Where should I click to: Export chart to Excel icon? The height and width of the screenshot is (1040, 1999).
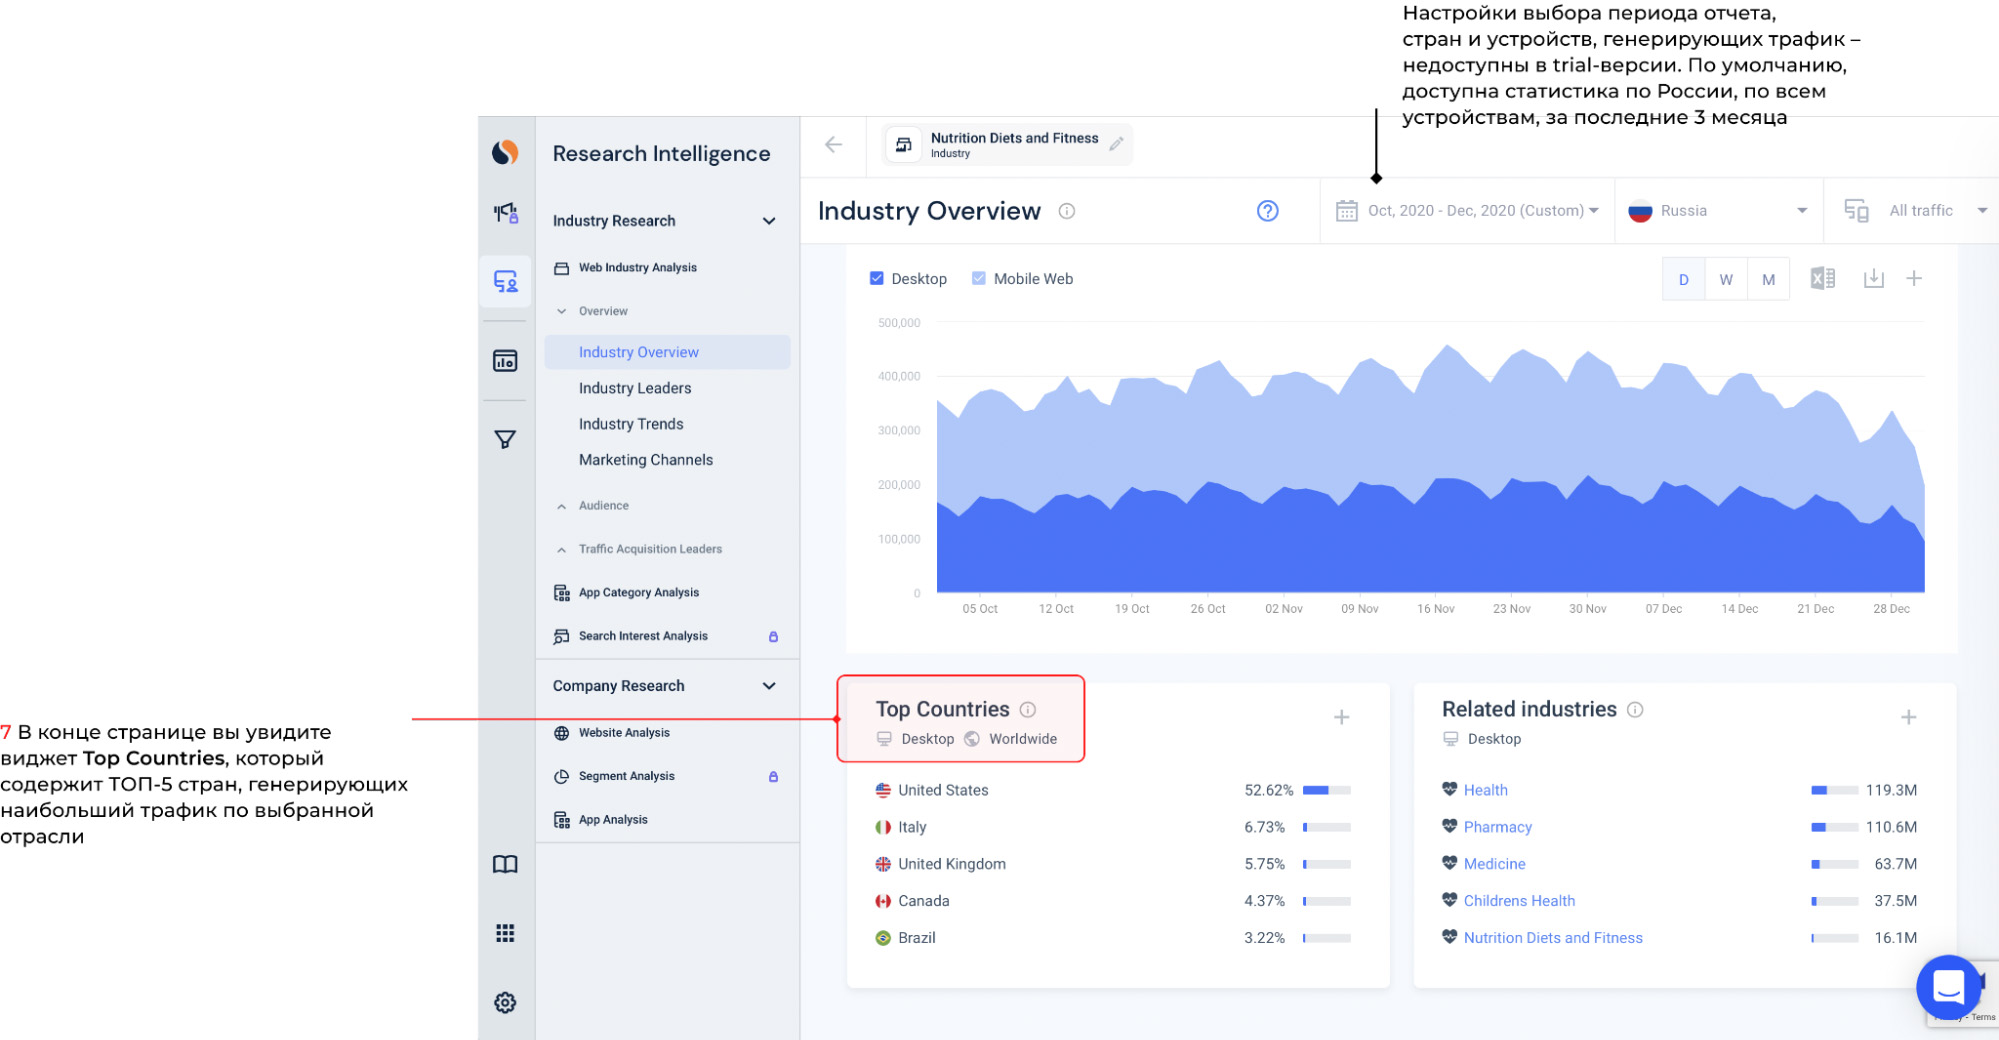pos(1823,278)
